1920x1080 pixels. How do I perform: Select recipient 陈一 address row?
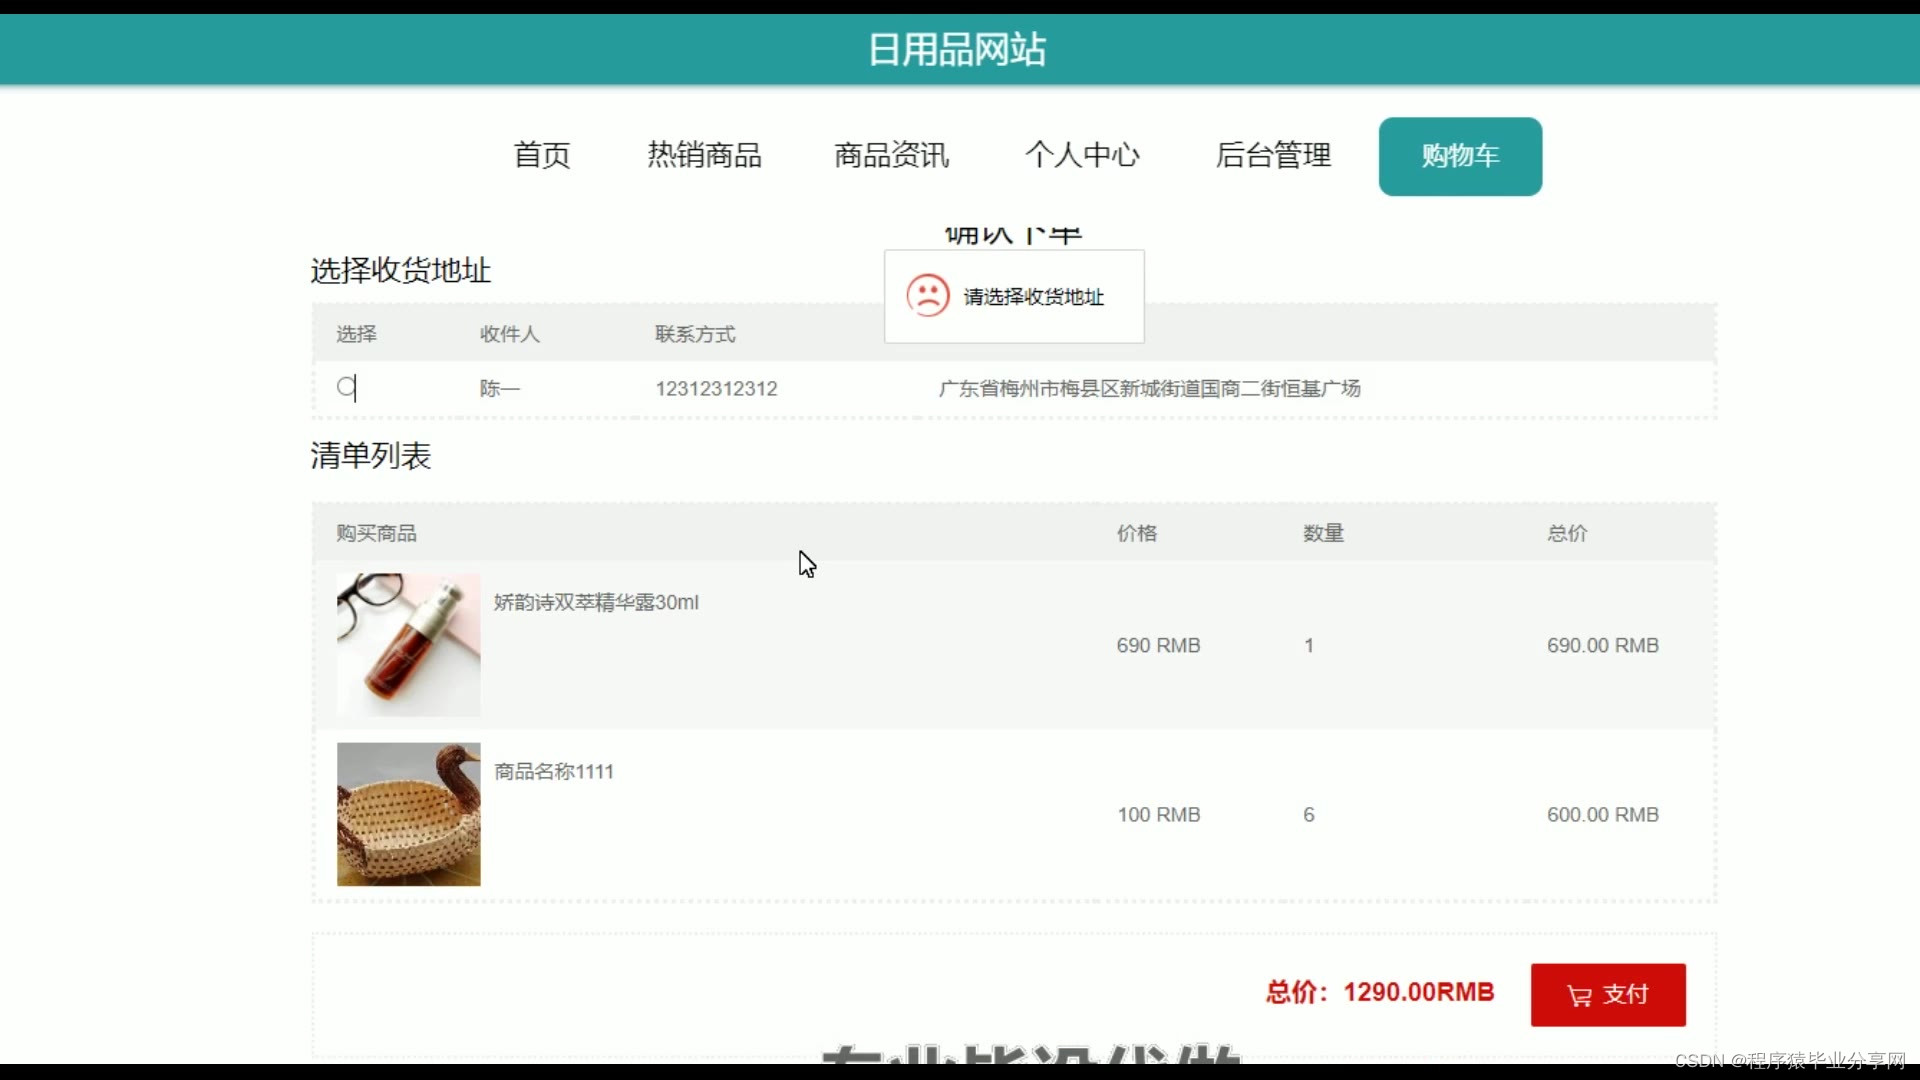point(499,388)
